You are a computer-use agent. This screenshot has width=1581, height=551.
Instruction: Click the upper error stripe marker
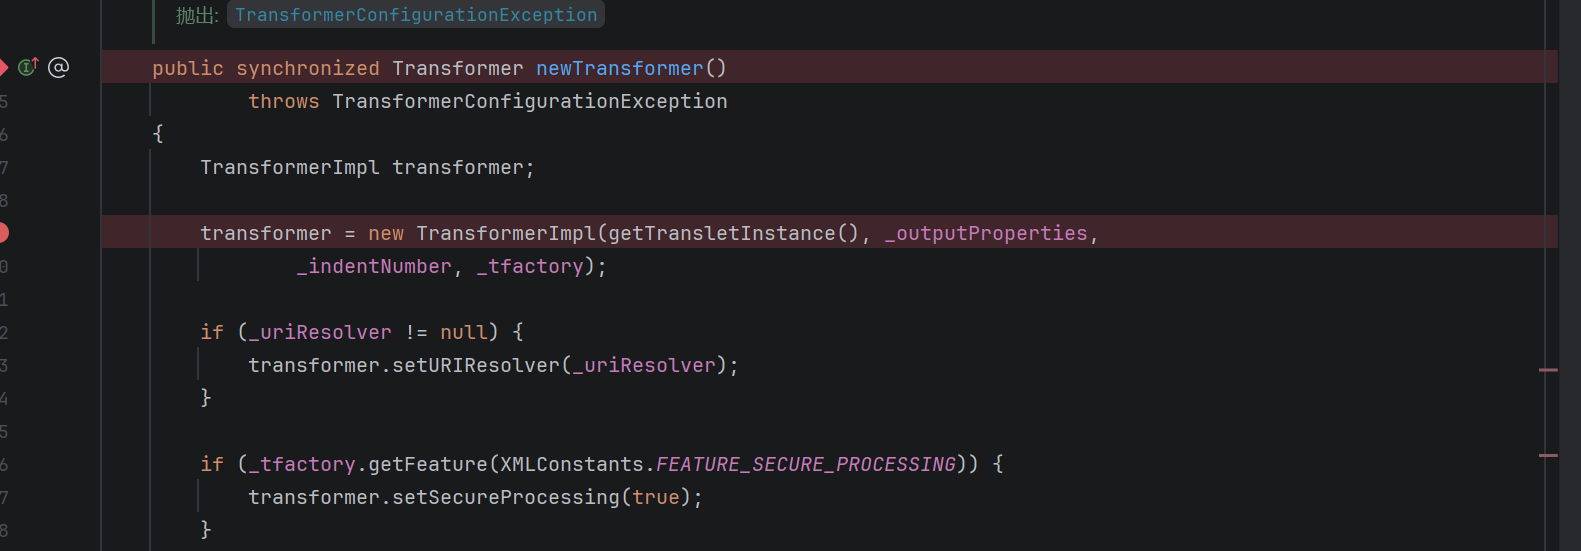(x=1548, y=370)
